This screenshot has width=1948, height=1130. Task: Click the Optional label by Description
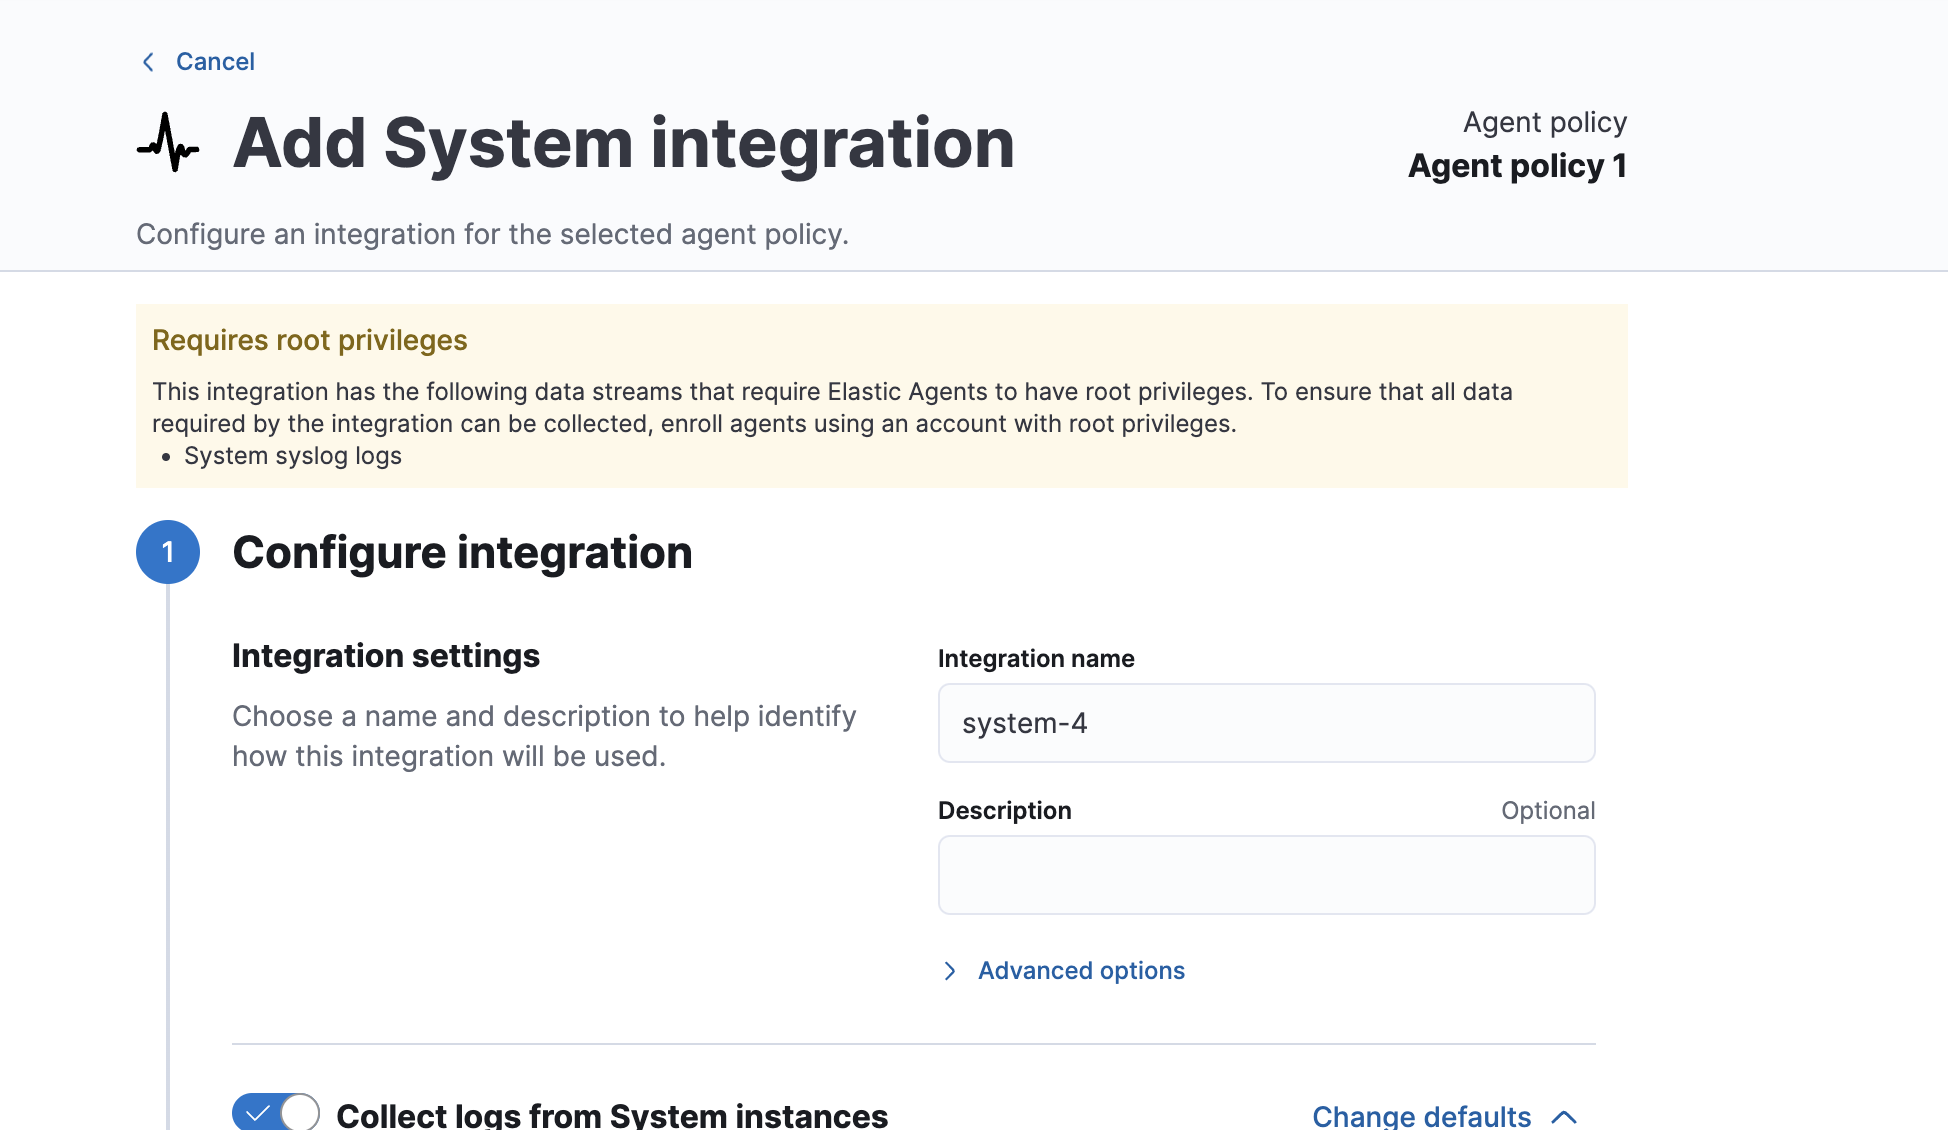click(x=1548, y=811)
